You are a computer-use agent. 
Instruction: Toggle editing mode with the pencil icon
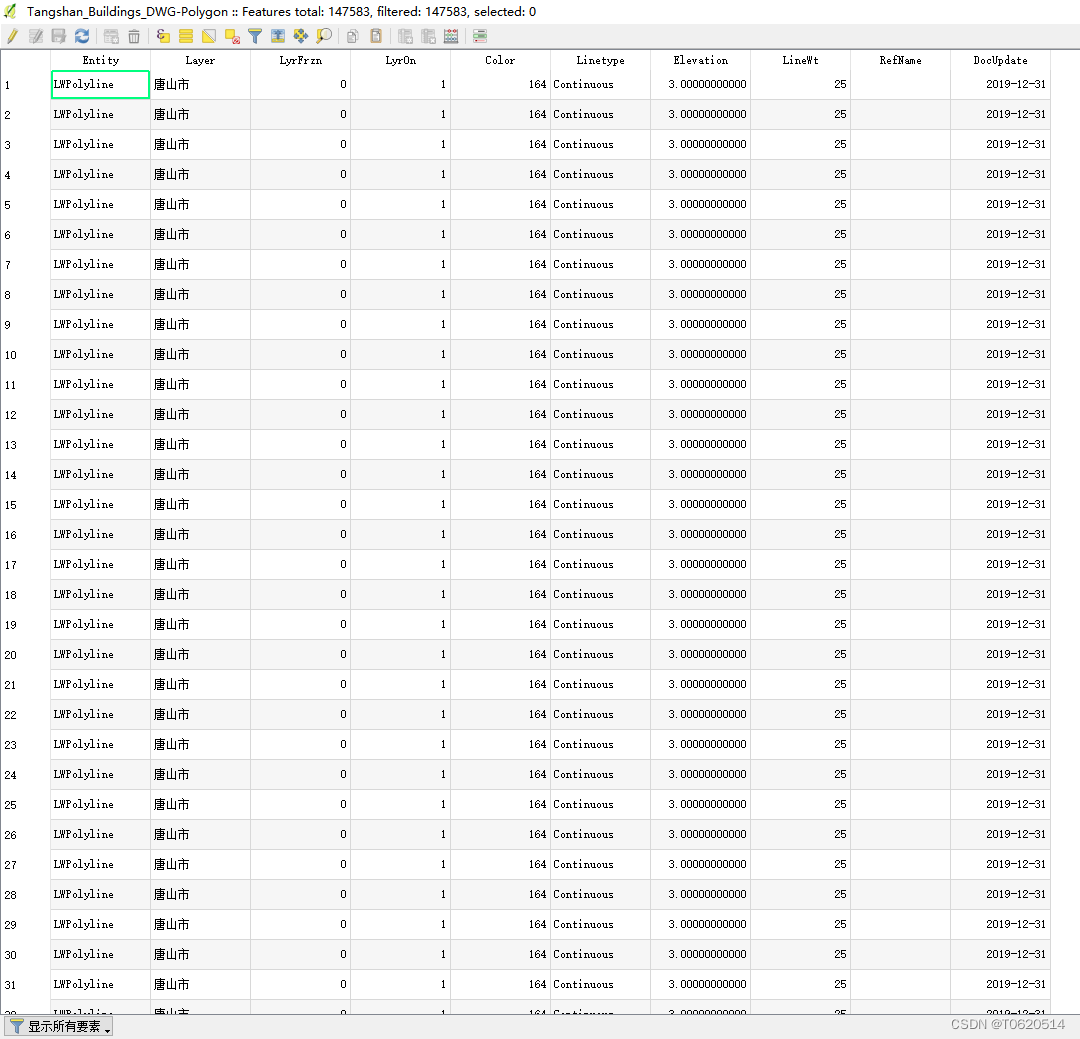pyautogui.click(x=12, y=36)
